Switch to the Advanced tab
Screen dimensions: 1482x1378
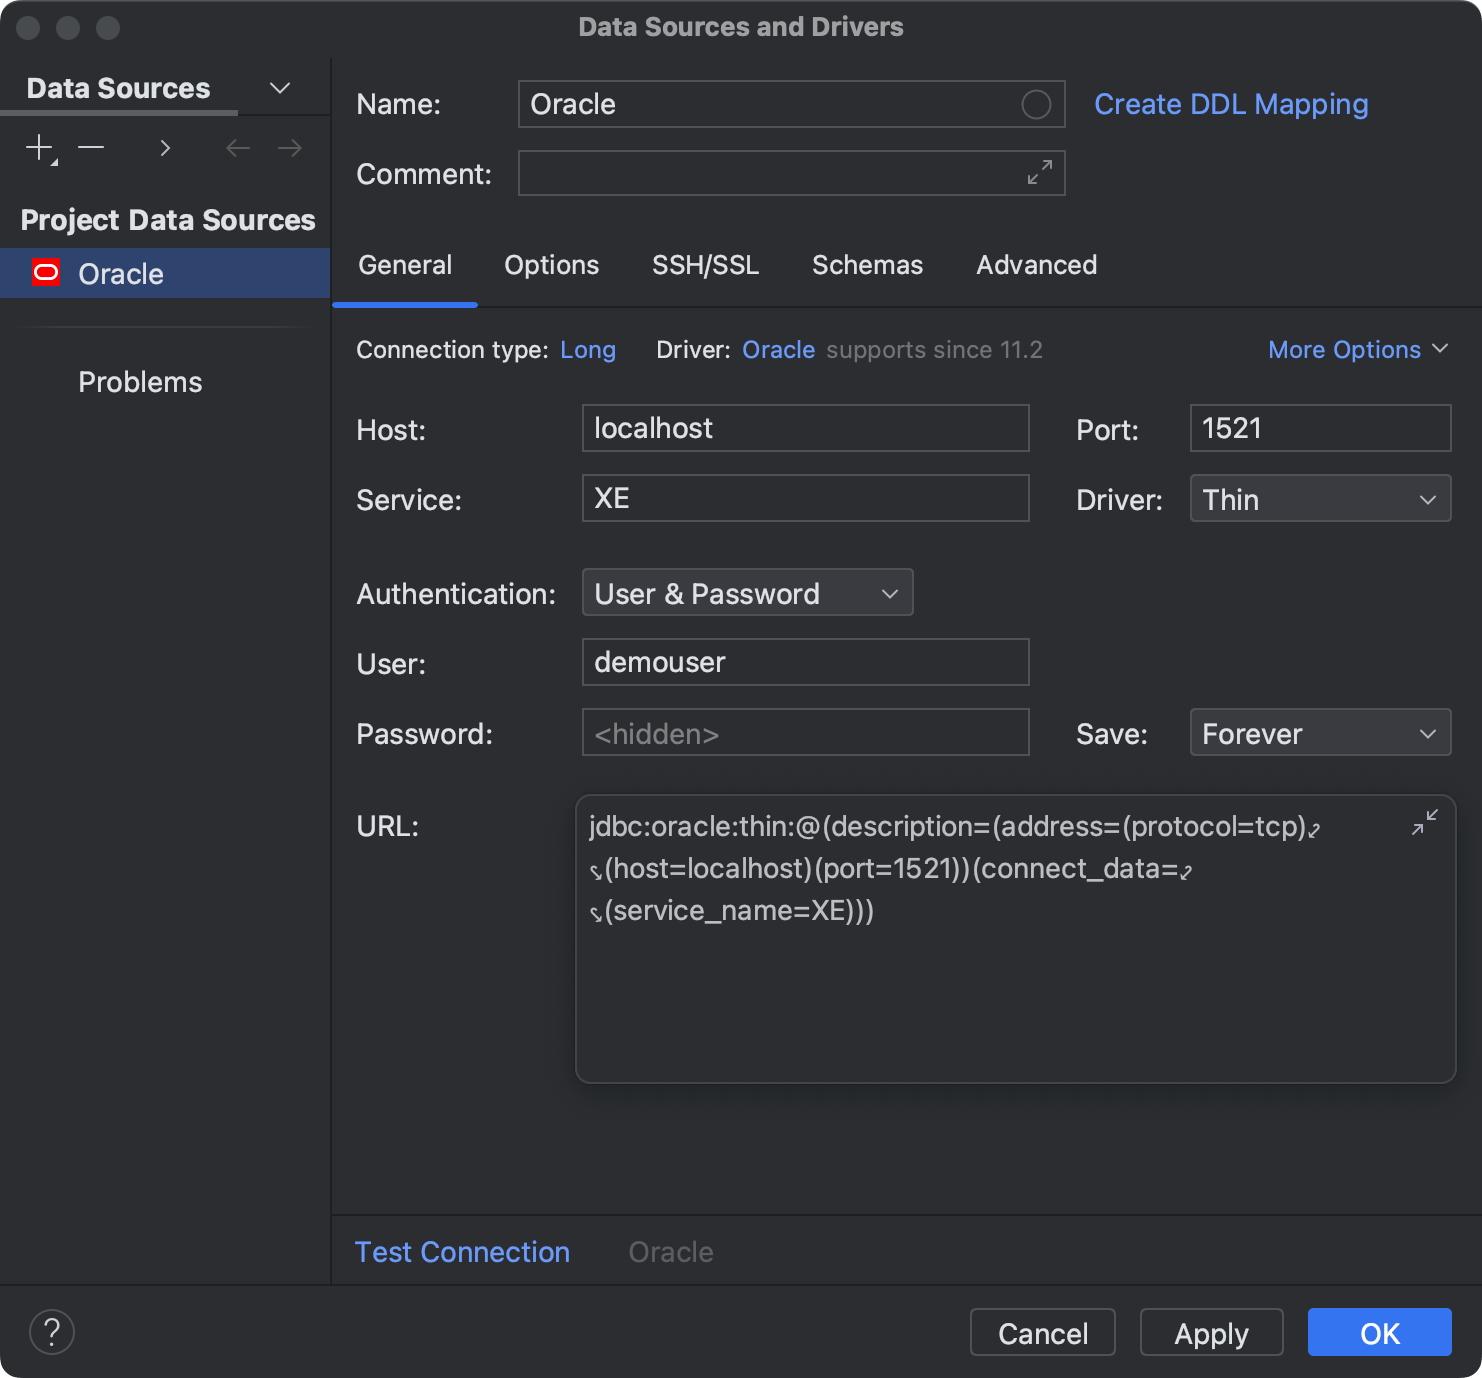[x=1036, y=264]
